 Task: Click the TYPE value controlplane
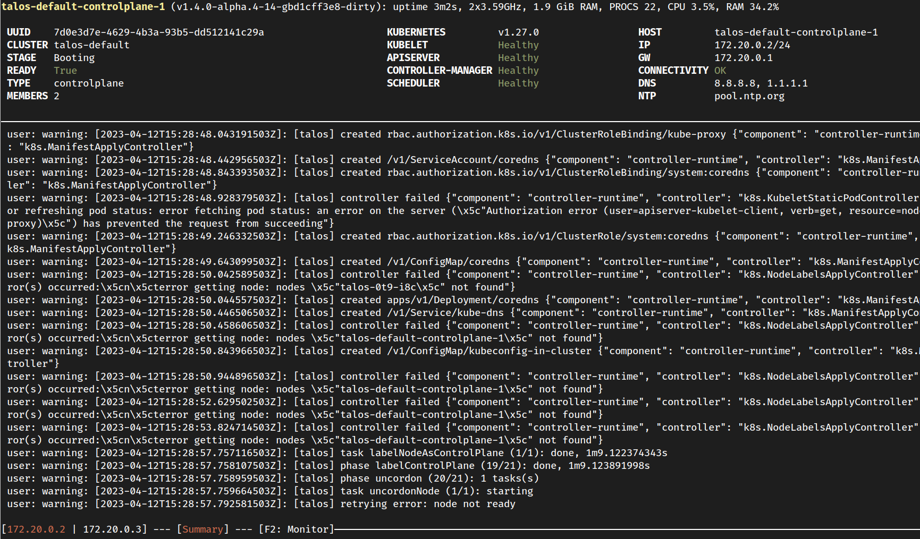[x=89, y=83]
